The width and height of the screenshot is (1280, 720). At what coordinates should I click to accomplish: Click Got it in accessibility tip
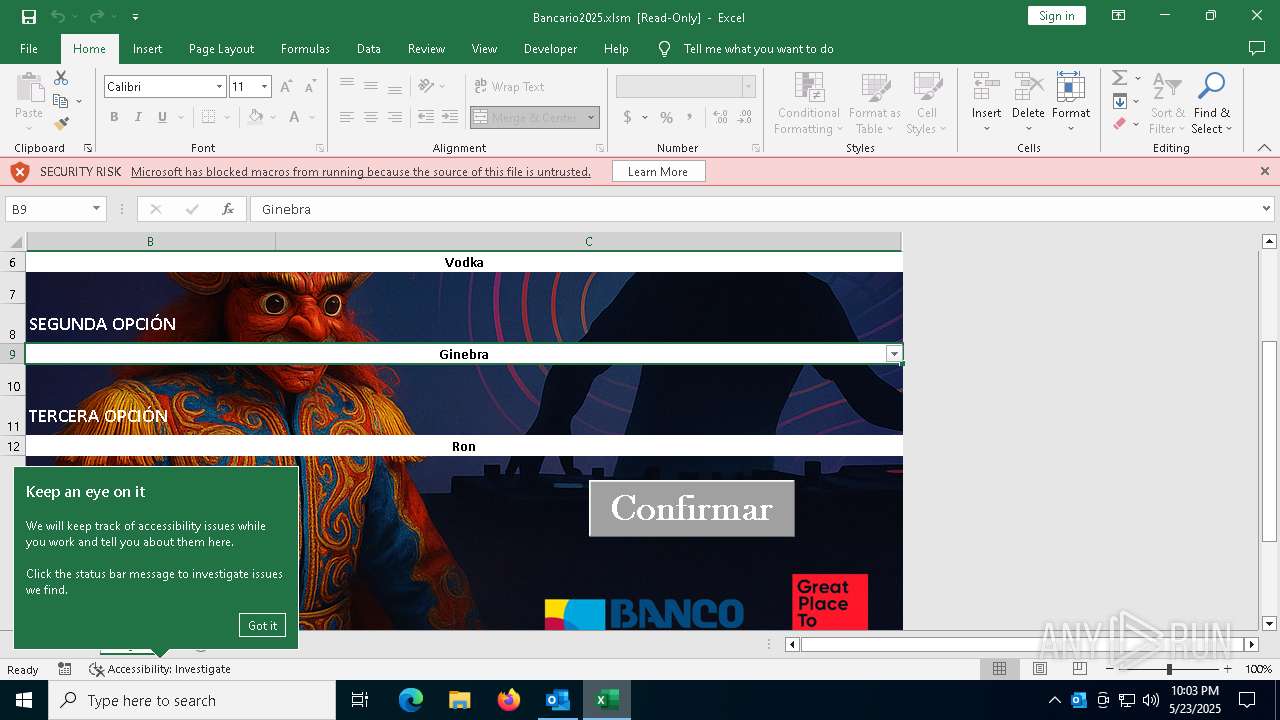tap(262, 625)
